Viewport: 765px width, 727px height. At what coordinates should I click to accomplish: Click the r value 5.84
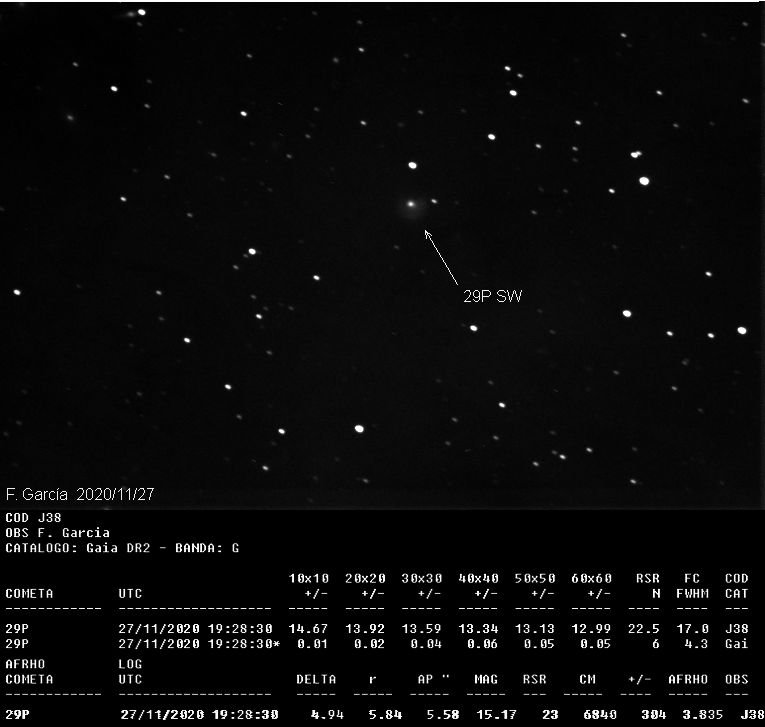(385, 714)
